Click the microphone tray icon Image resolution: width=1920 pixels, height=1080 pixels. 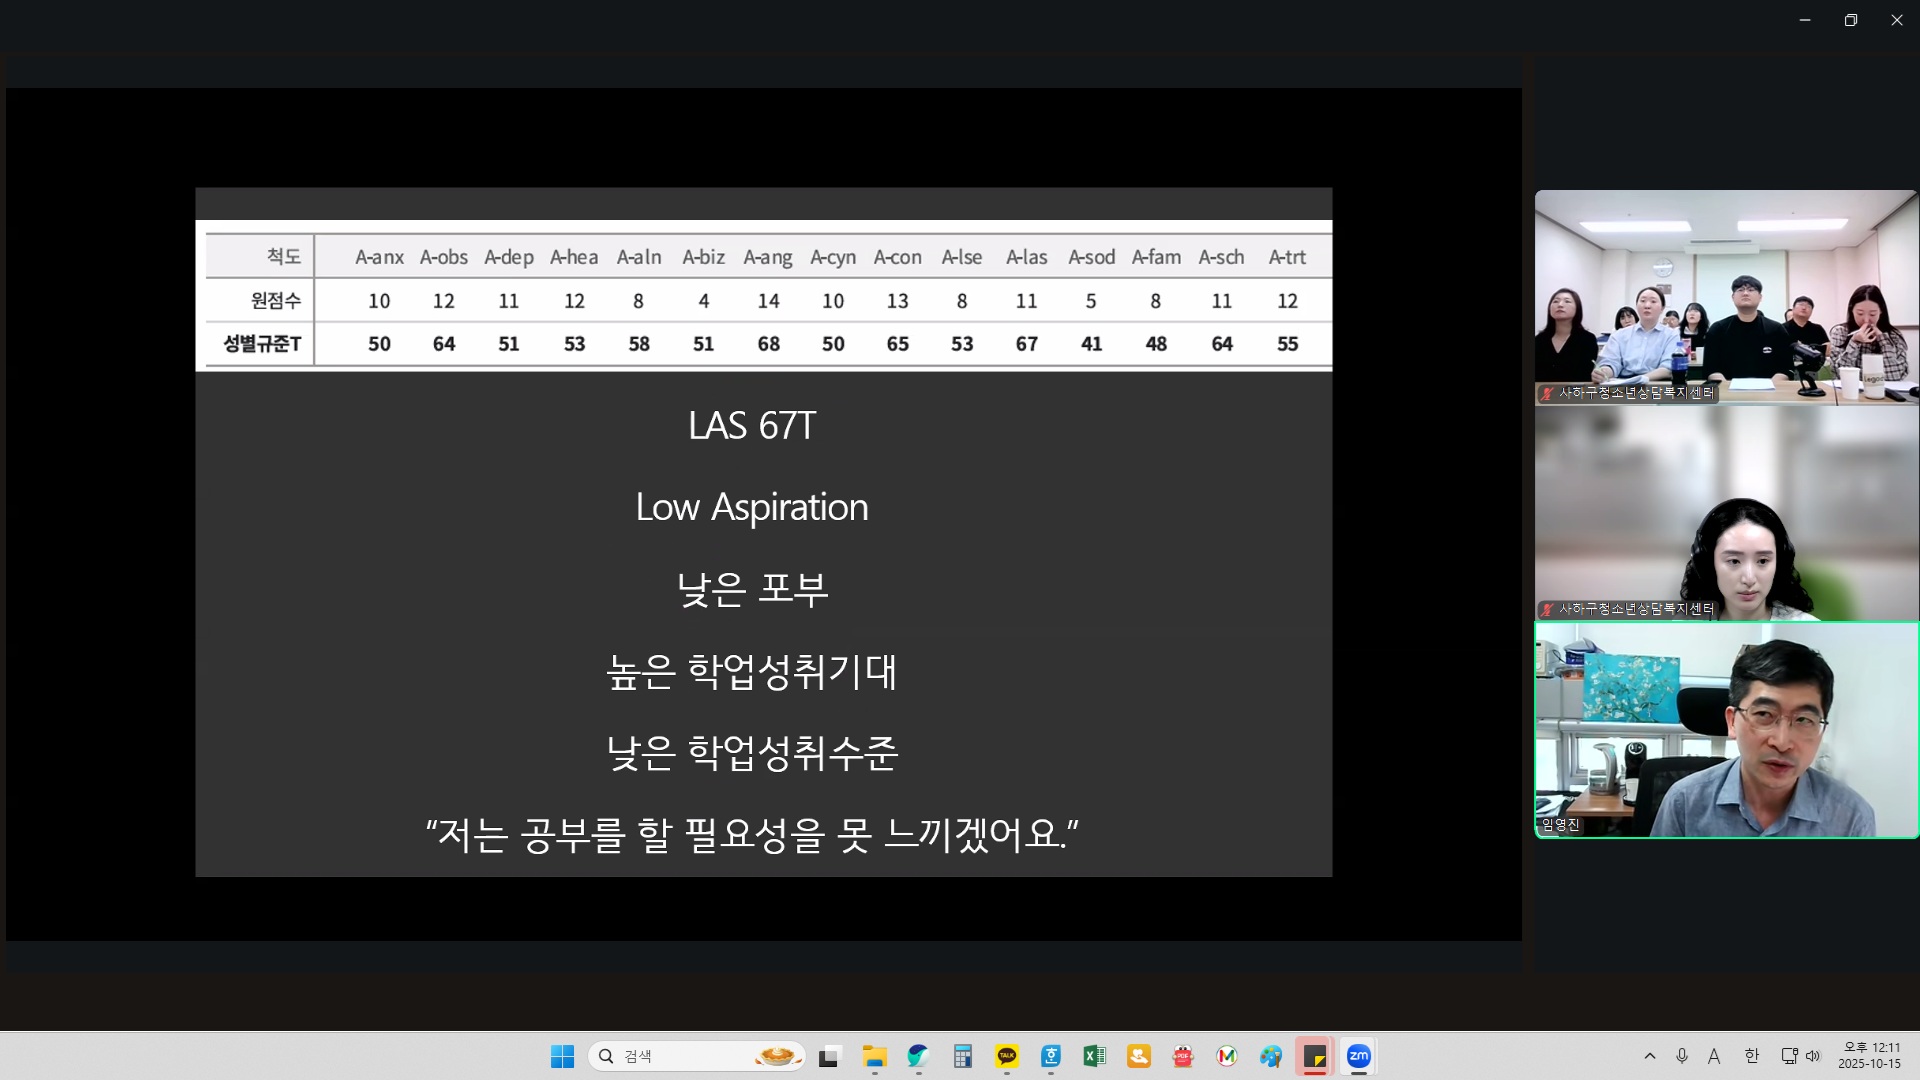1682,1056
